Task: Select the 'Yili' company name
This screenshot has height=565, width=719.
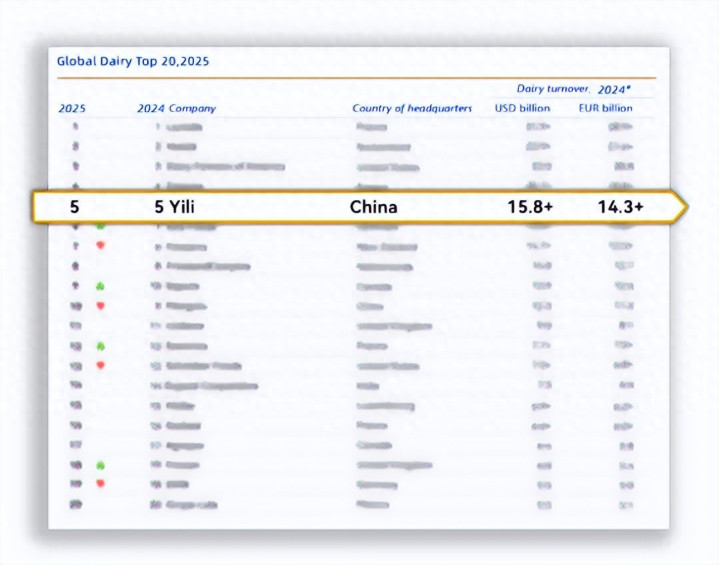Action: click(x=182, y=207)
